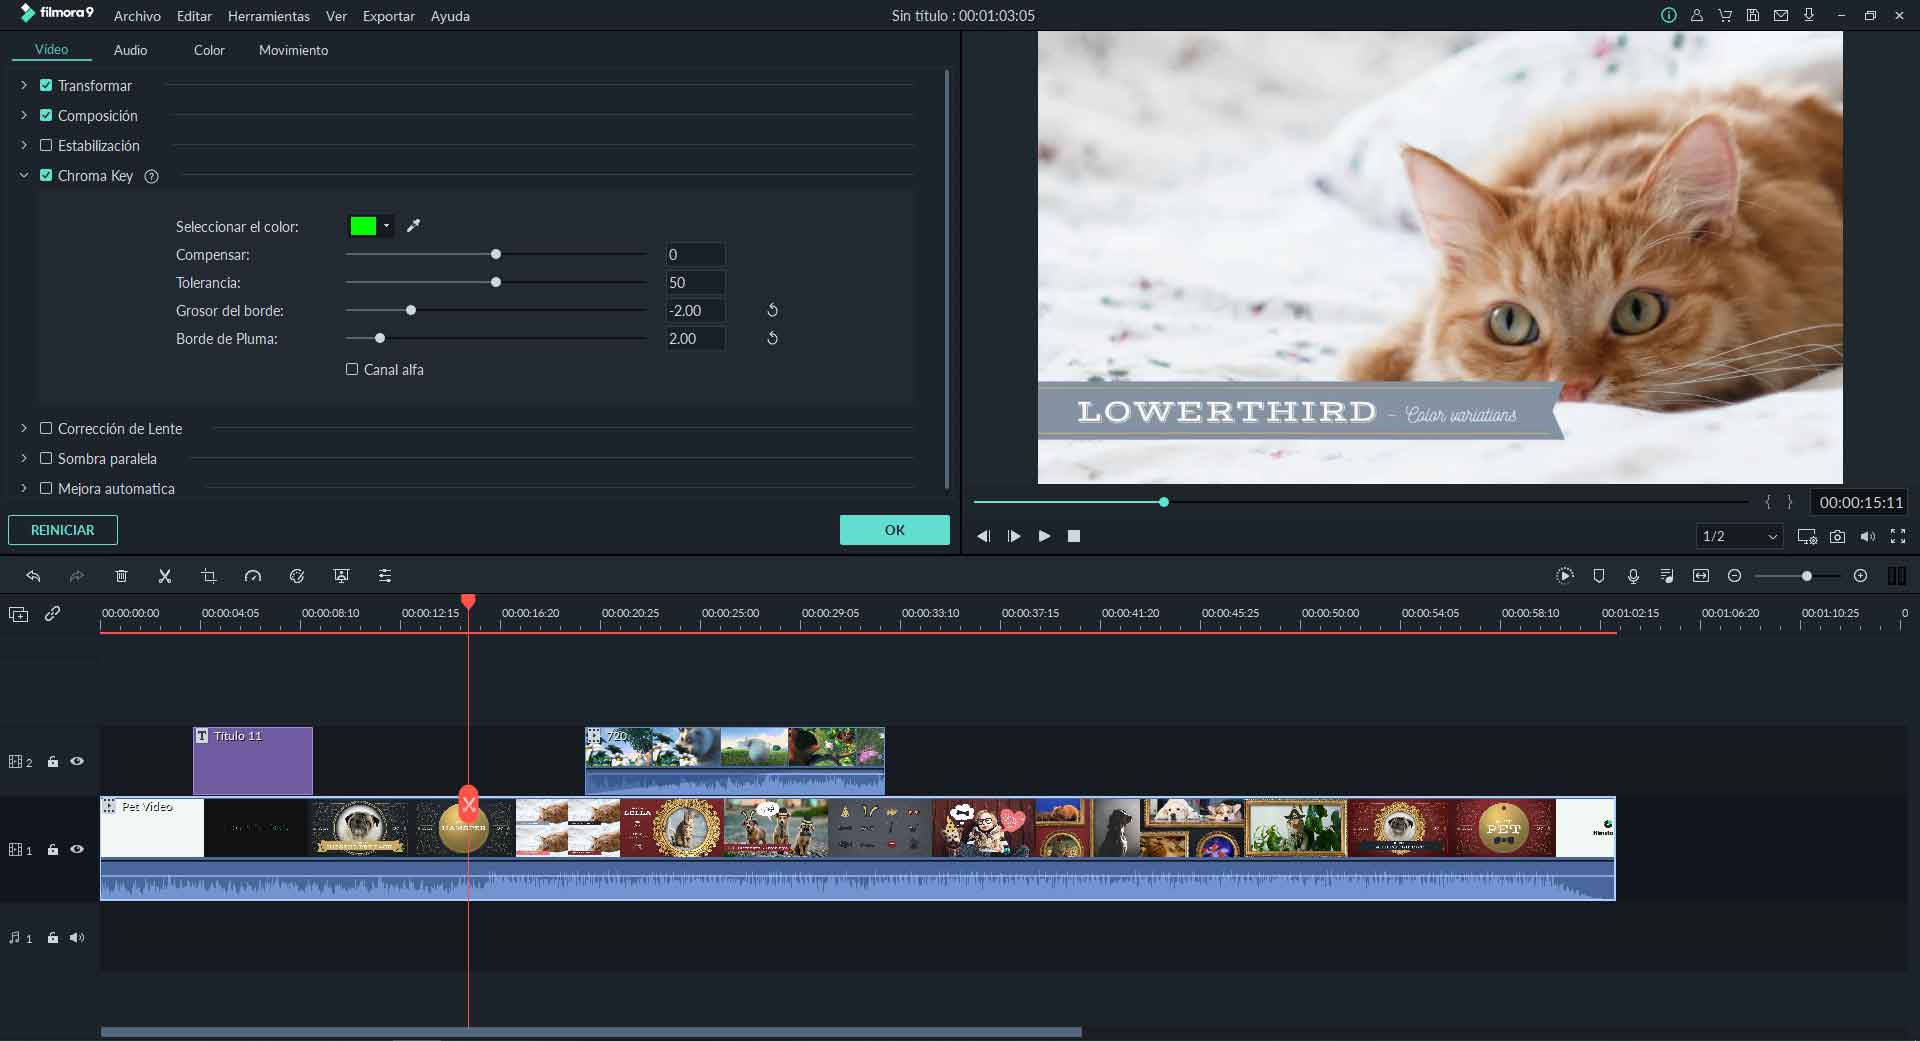The image size is (1920, 1041).
Task: Click zoom to fit timeline icon
Action: tap(1701, 576)
